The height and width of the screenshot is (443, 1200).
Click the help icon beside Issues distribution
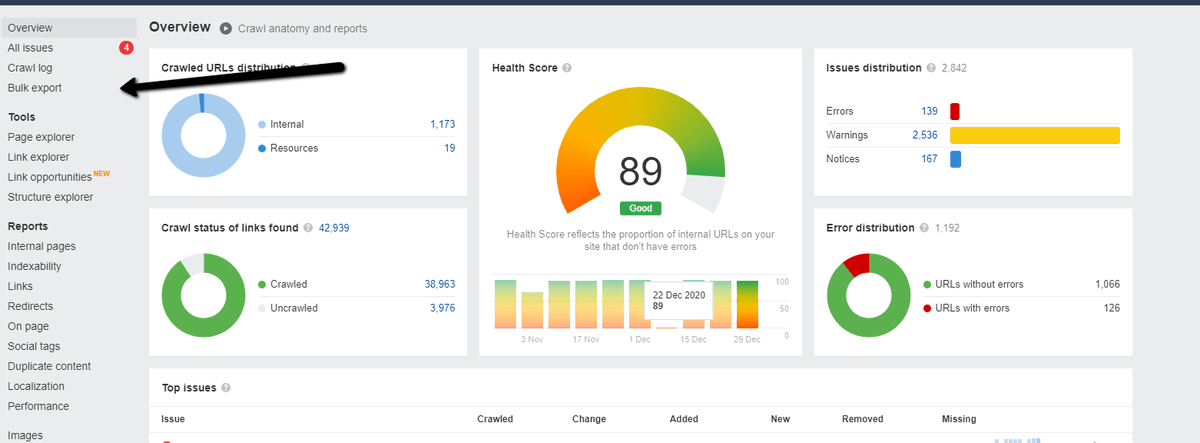[x=932, y=68]
